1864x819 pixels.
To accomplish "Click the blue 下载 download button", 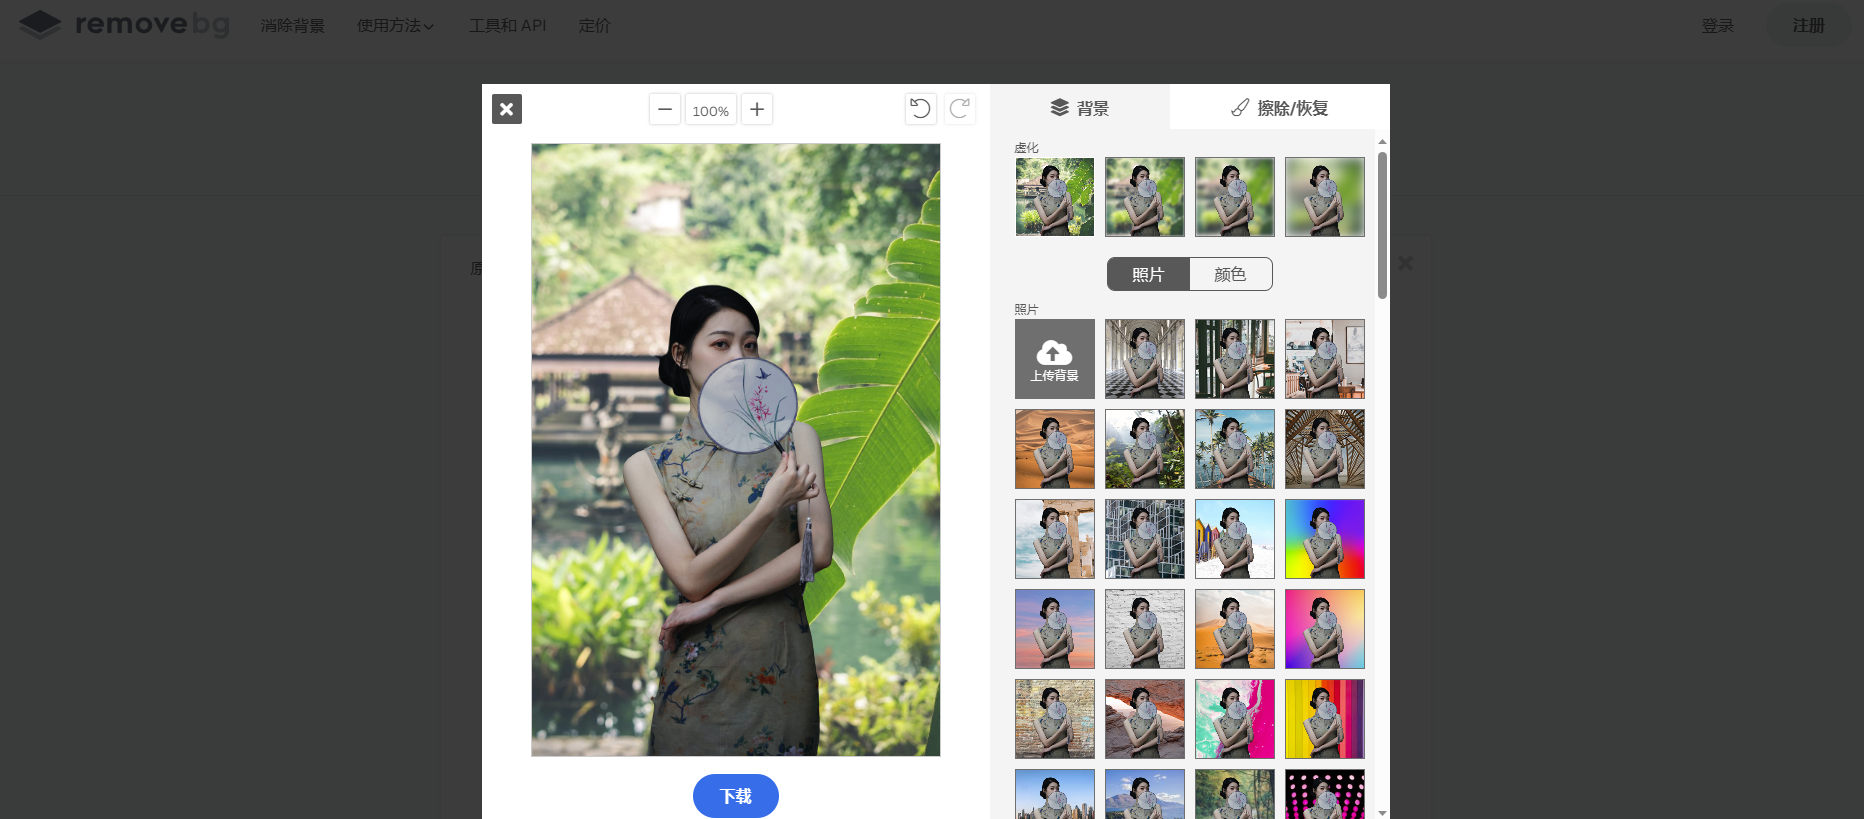I will 736,796.
